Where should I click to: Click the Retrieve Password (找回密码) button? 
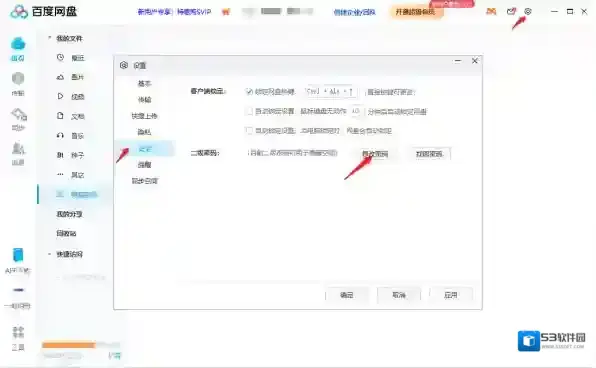pyautogui.click(x=429, y=154)
